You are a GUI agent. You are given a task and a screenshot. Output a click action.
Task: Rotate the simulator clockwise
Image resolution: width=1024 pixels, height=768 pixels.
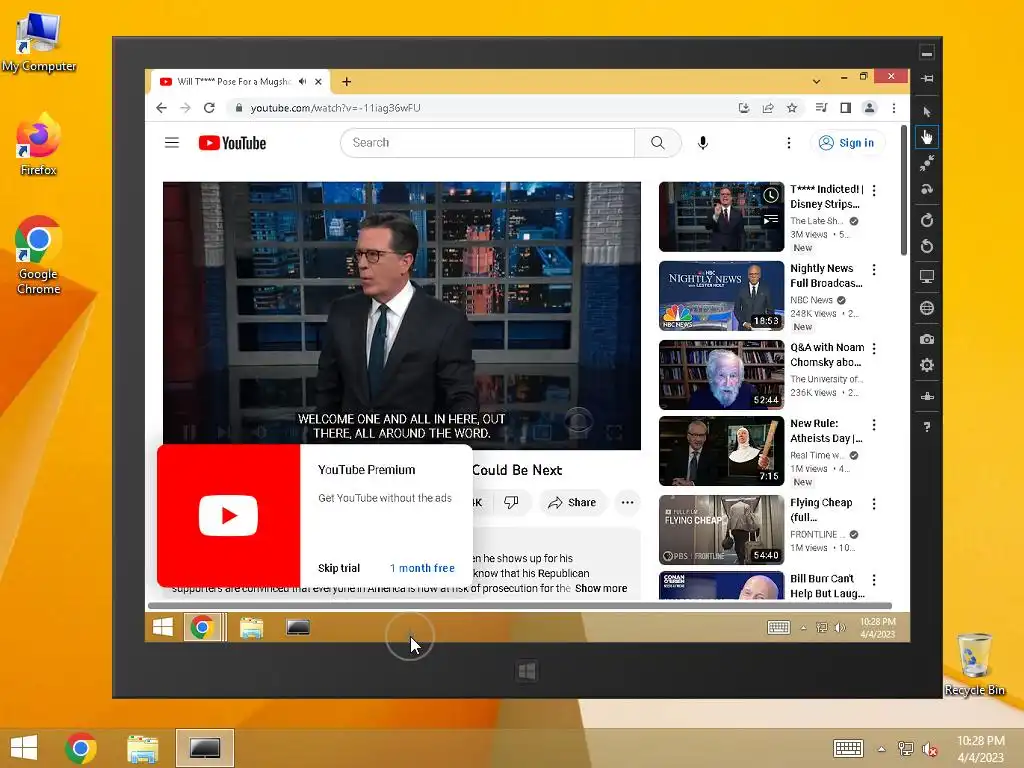coord(927,220)
